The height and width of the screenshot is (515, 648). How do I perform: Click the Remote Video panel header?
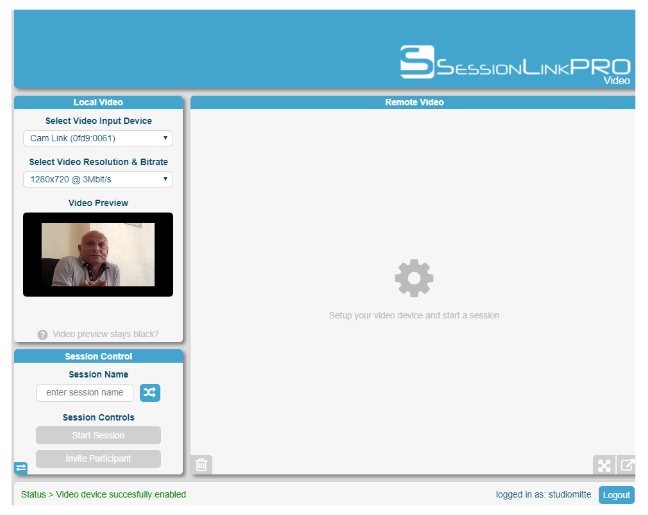[x=413, y=102]
